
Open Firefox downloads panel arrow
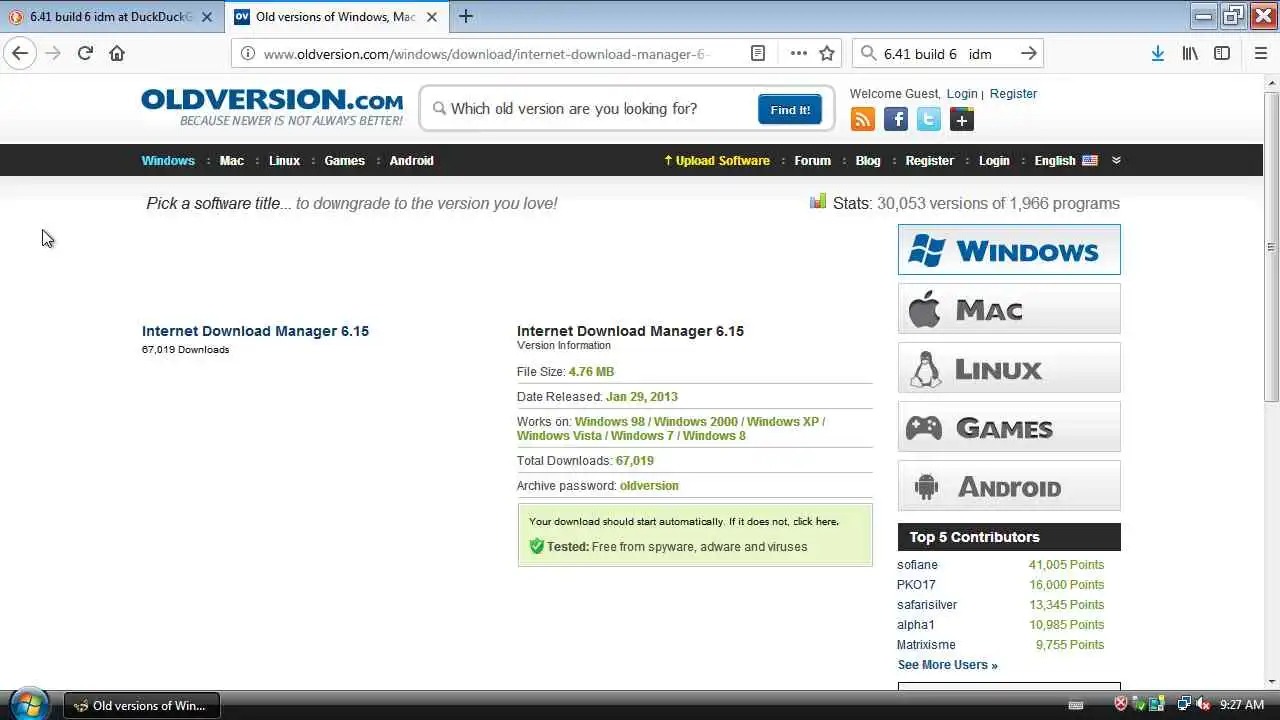(1157, 54)
